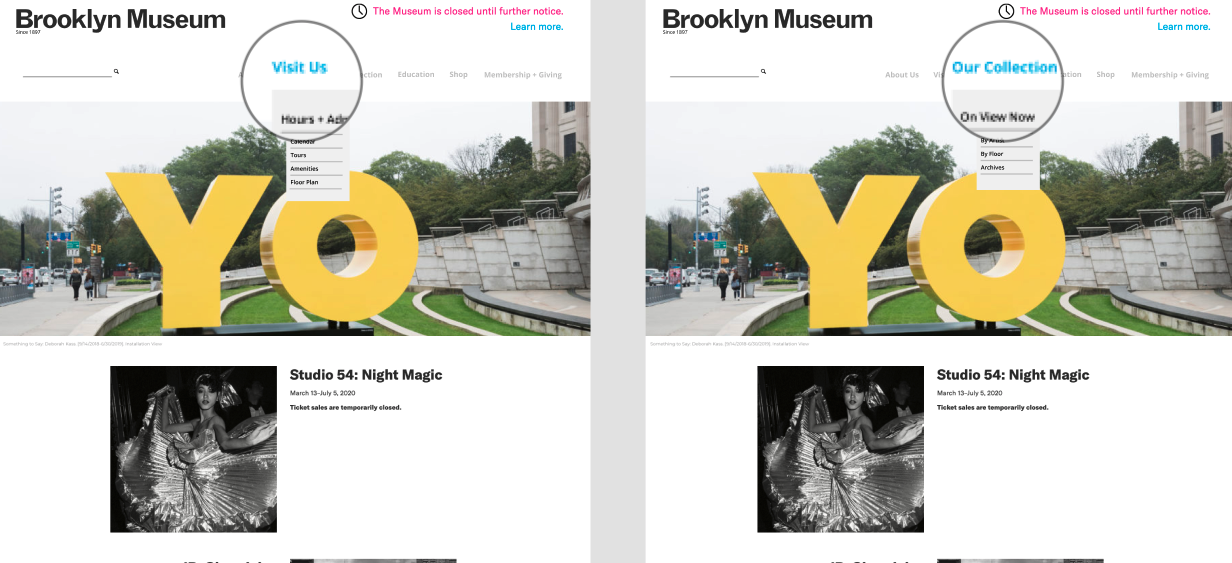Image resolution: width=1232 pixels, height=563 pixels.
Task: Open the About Us menu item
Action: (x=902, y=75)
